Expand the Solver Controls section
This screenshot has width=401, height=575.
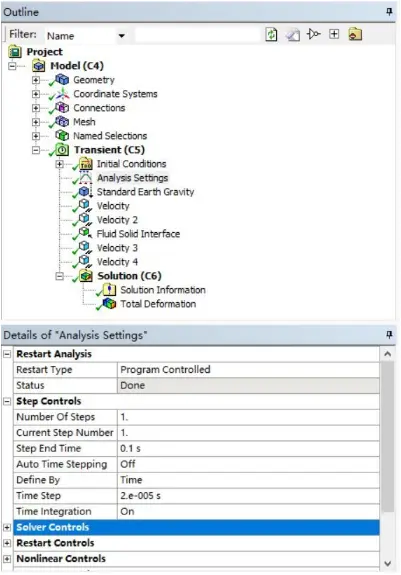click(7, 527)
